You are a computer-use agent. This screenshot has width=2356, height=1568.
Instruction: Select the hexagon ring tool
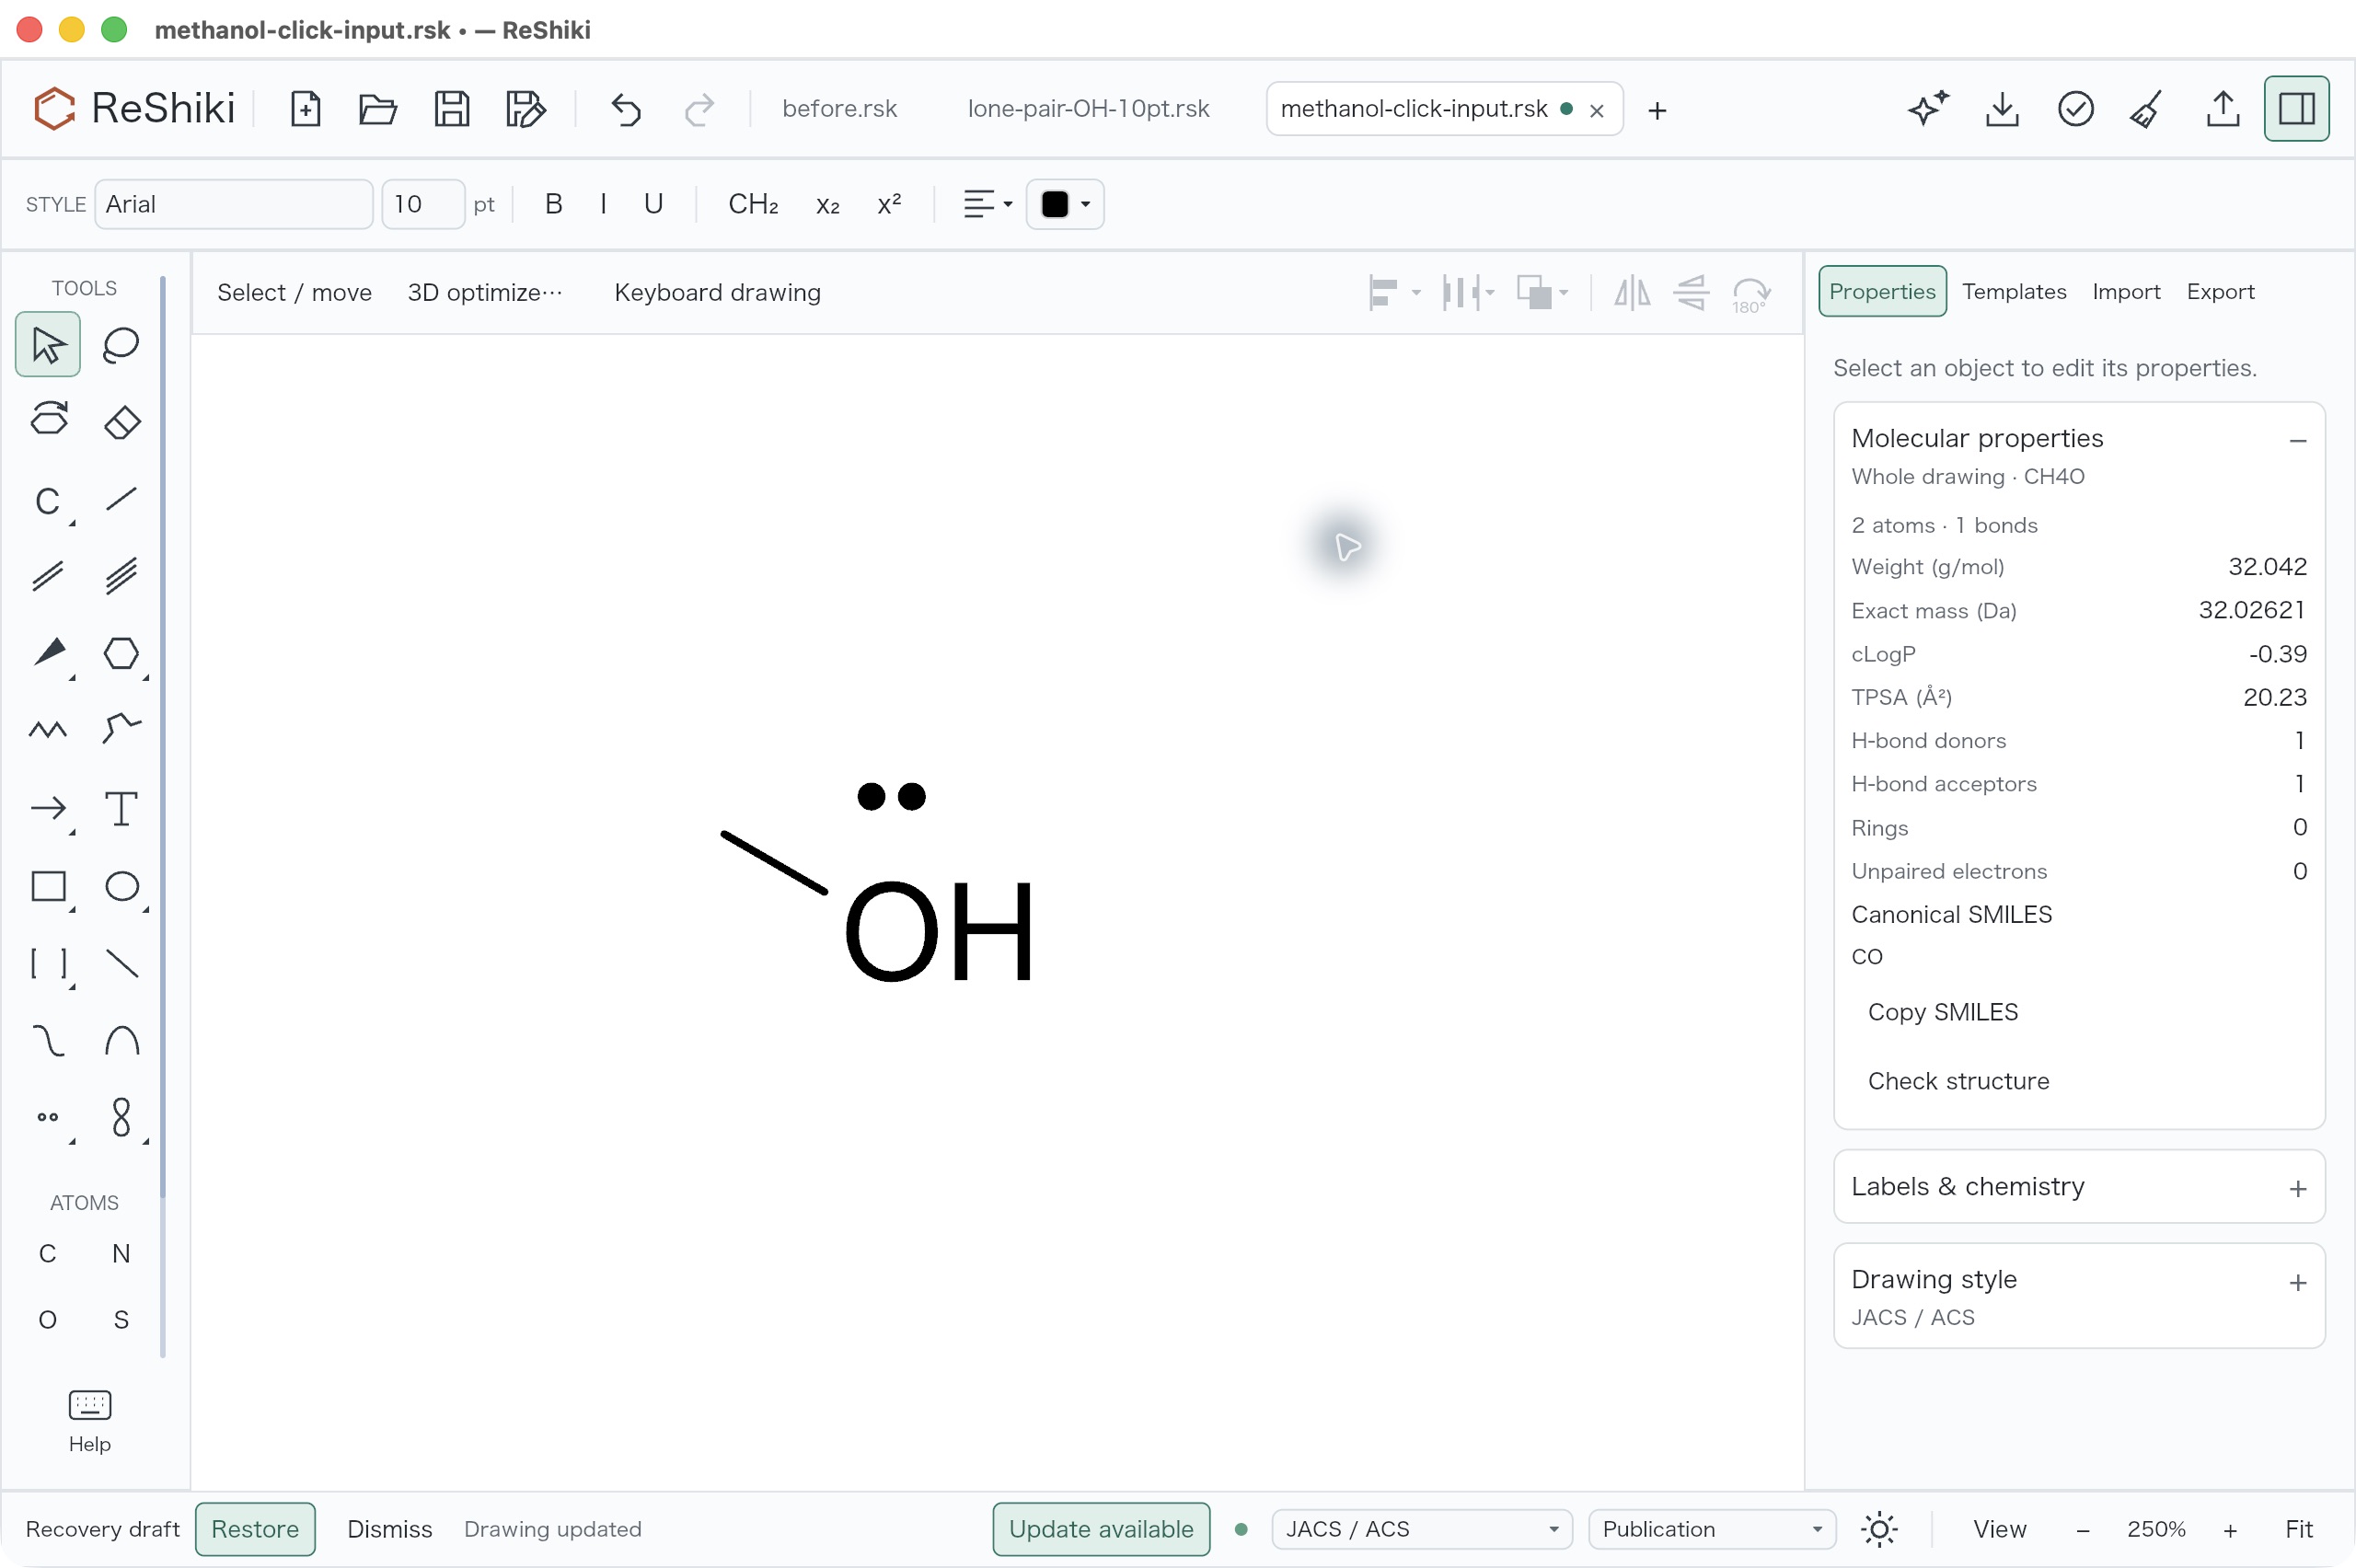pos(121,653)
